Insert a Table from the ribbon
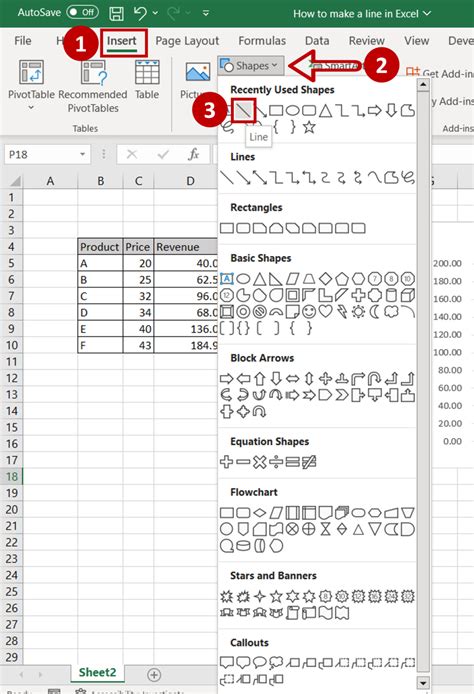The image size is (474, 694). 147,80
